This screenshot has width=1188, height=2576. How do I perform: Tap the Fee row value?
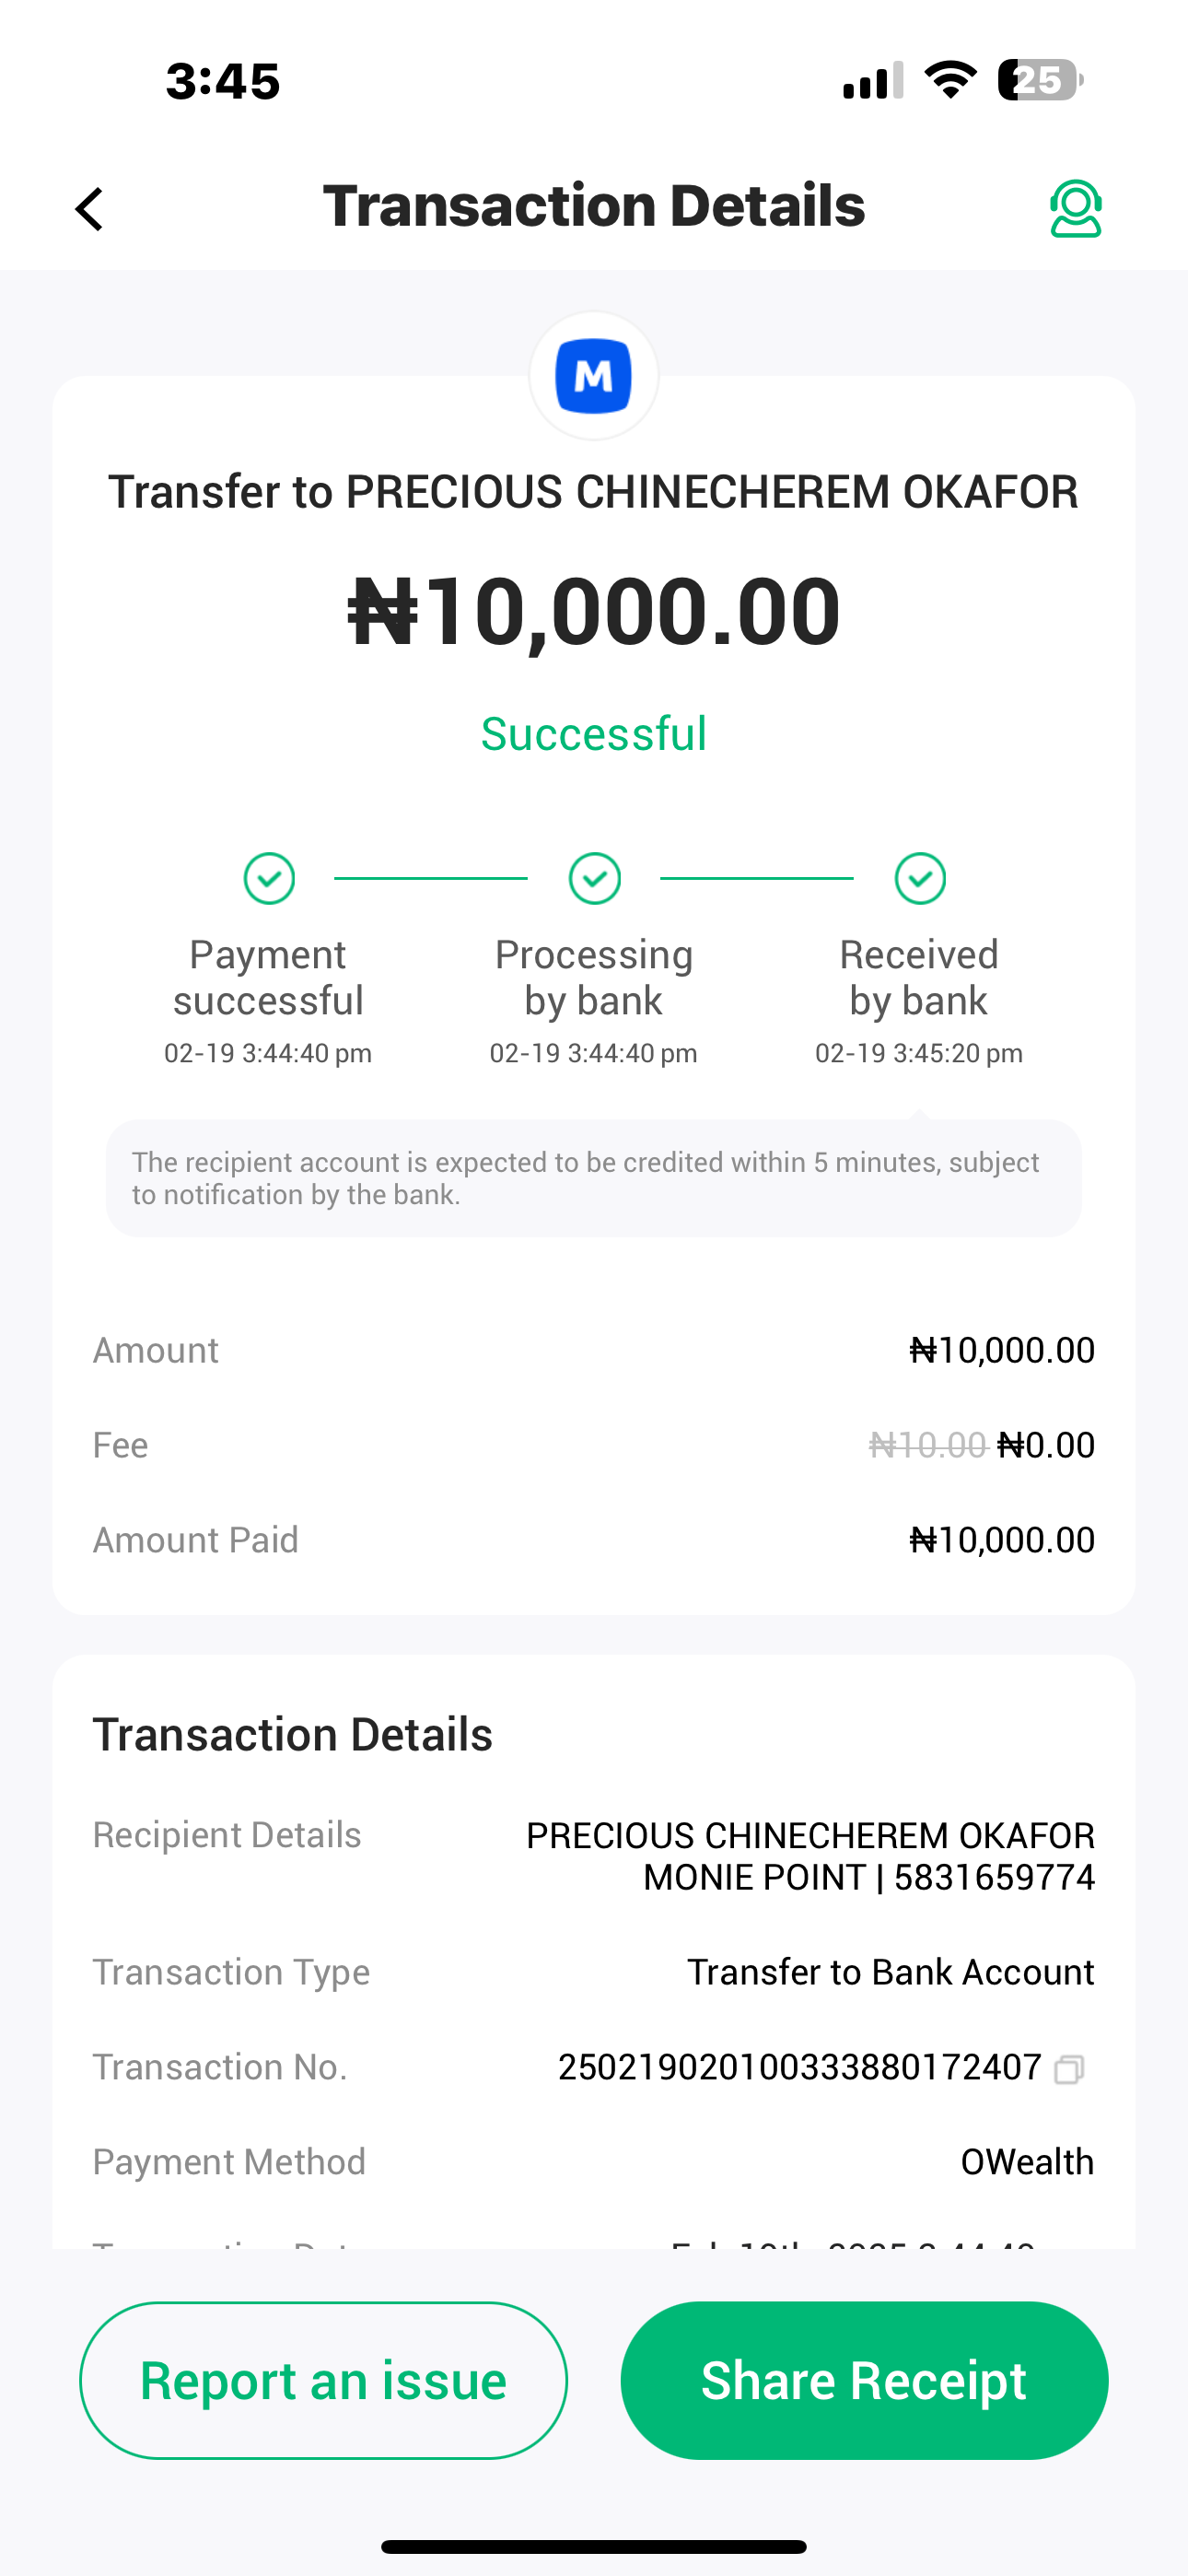pos(982,1445)
